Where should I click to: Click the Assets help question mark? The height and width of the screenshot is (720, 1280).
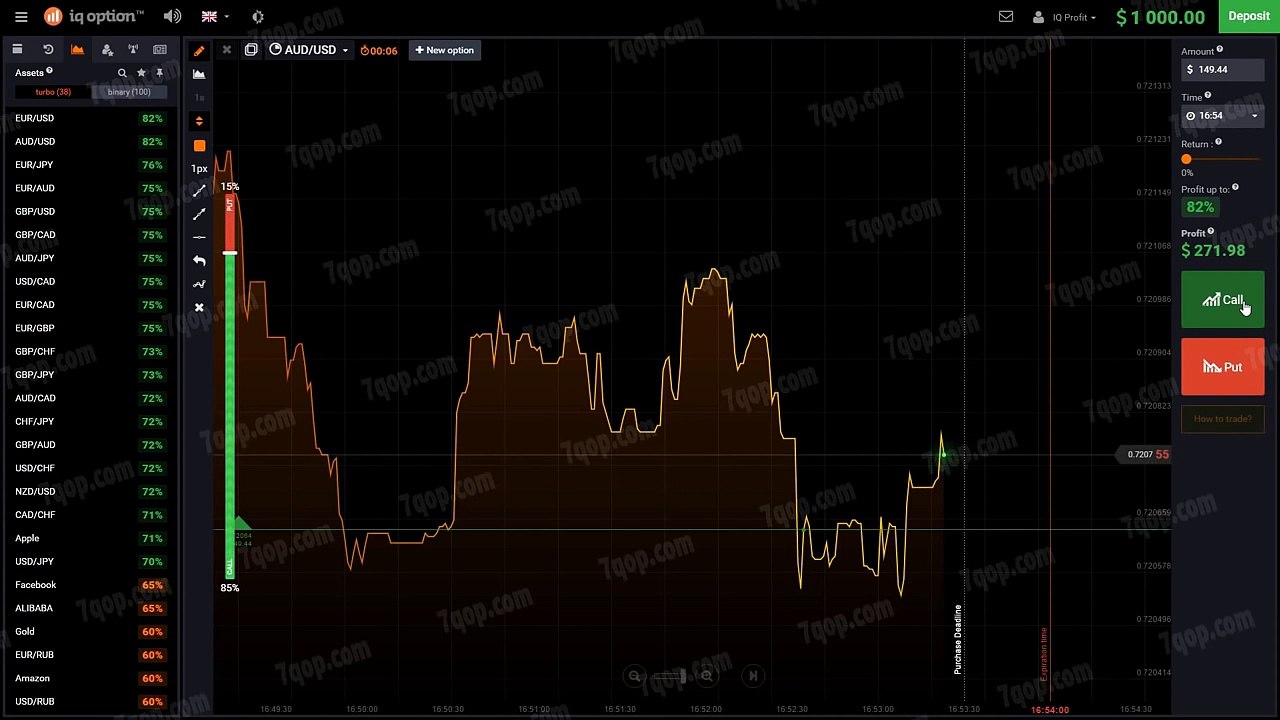pyautogui.click(x=49, y=71)
